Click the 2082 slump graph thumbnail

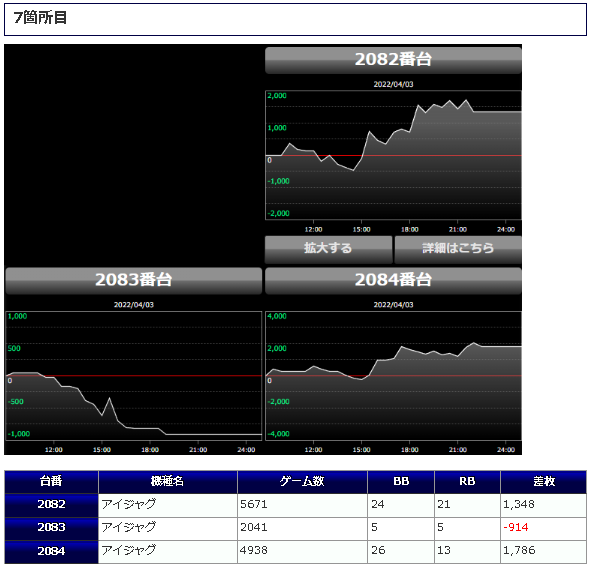click(393, 155)
